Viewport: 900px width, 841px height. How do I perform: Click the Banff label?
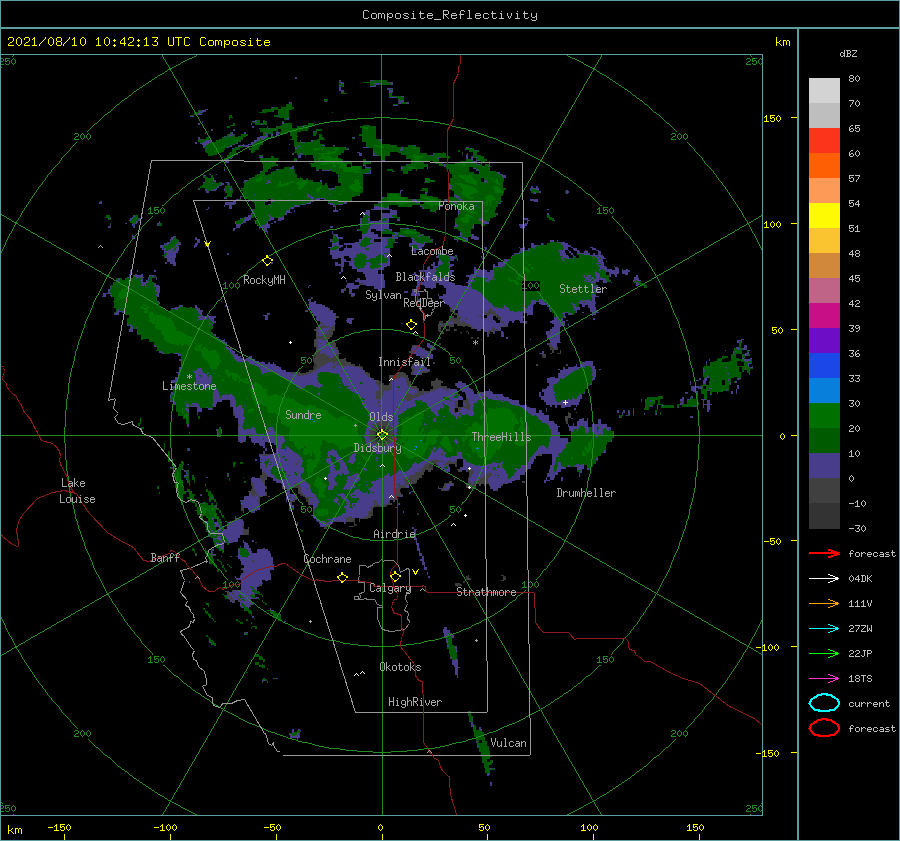[x=165, y=557]
